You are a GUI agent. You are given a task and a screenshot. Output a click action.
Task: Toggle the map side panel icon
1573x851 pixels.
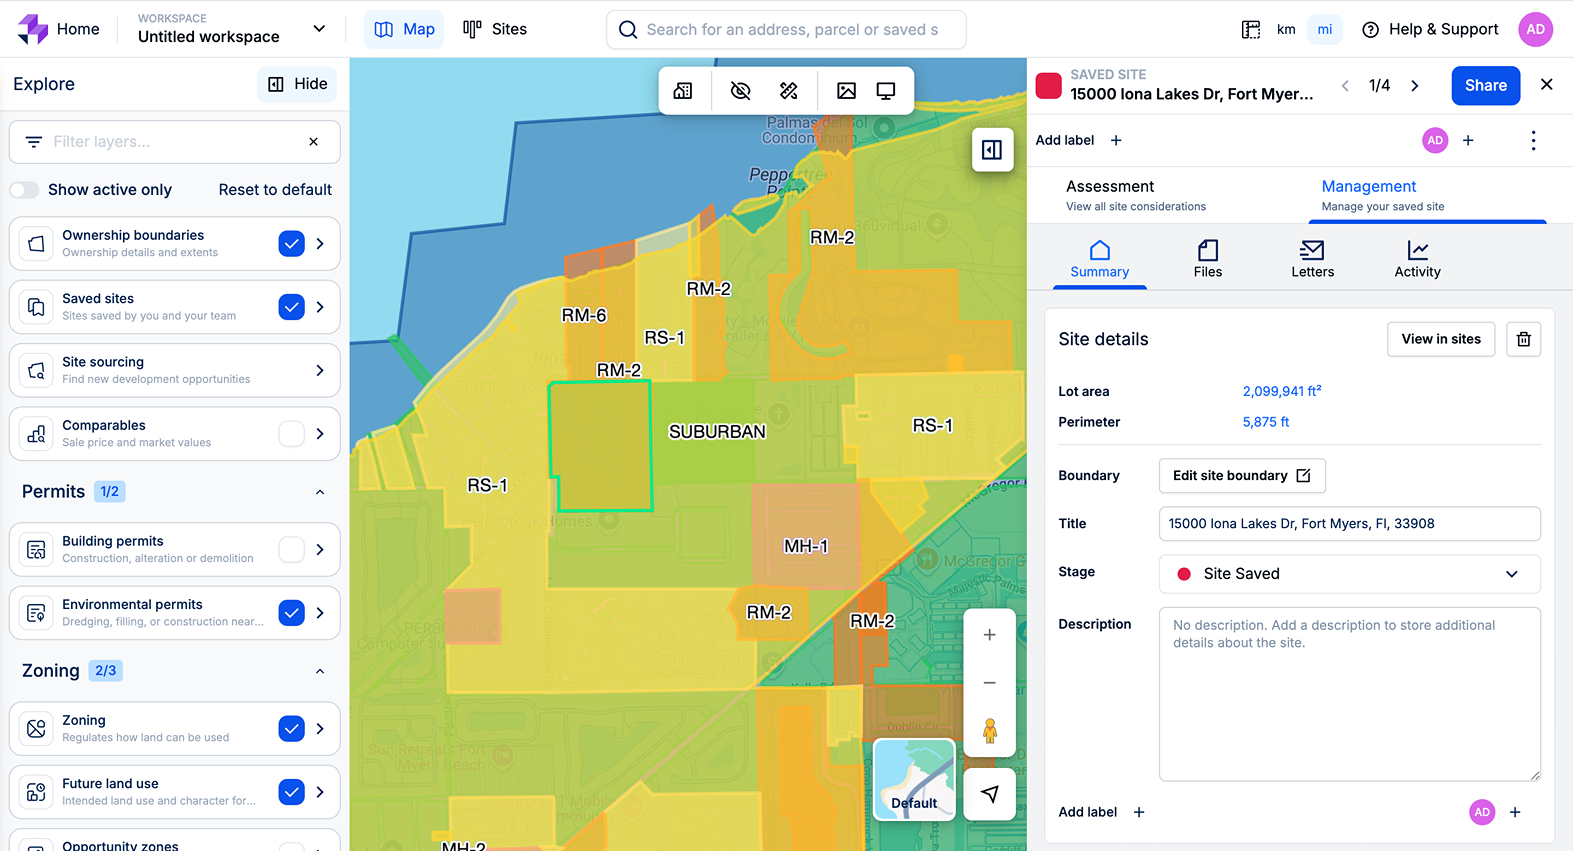pos(992,150)
